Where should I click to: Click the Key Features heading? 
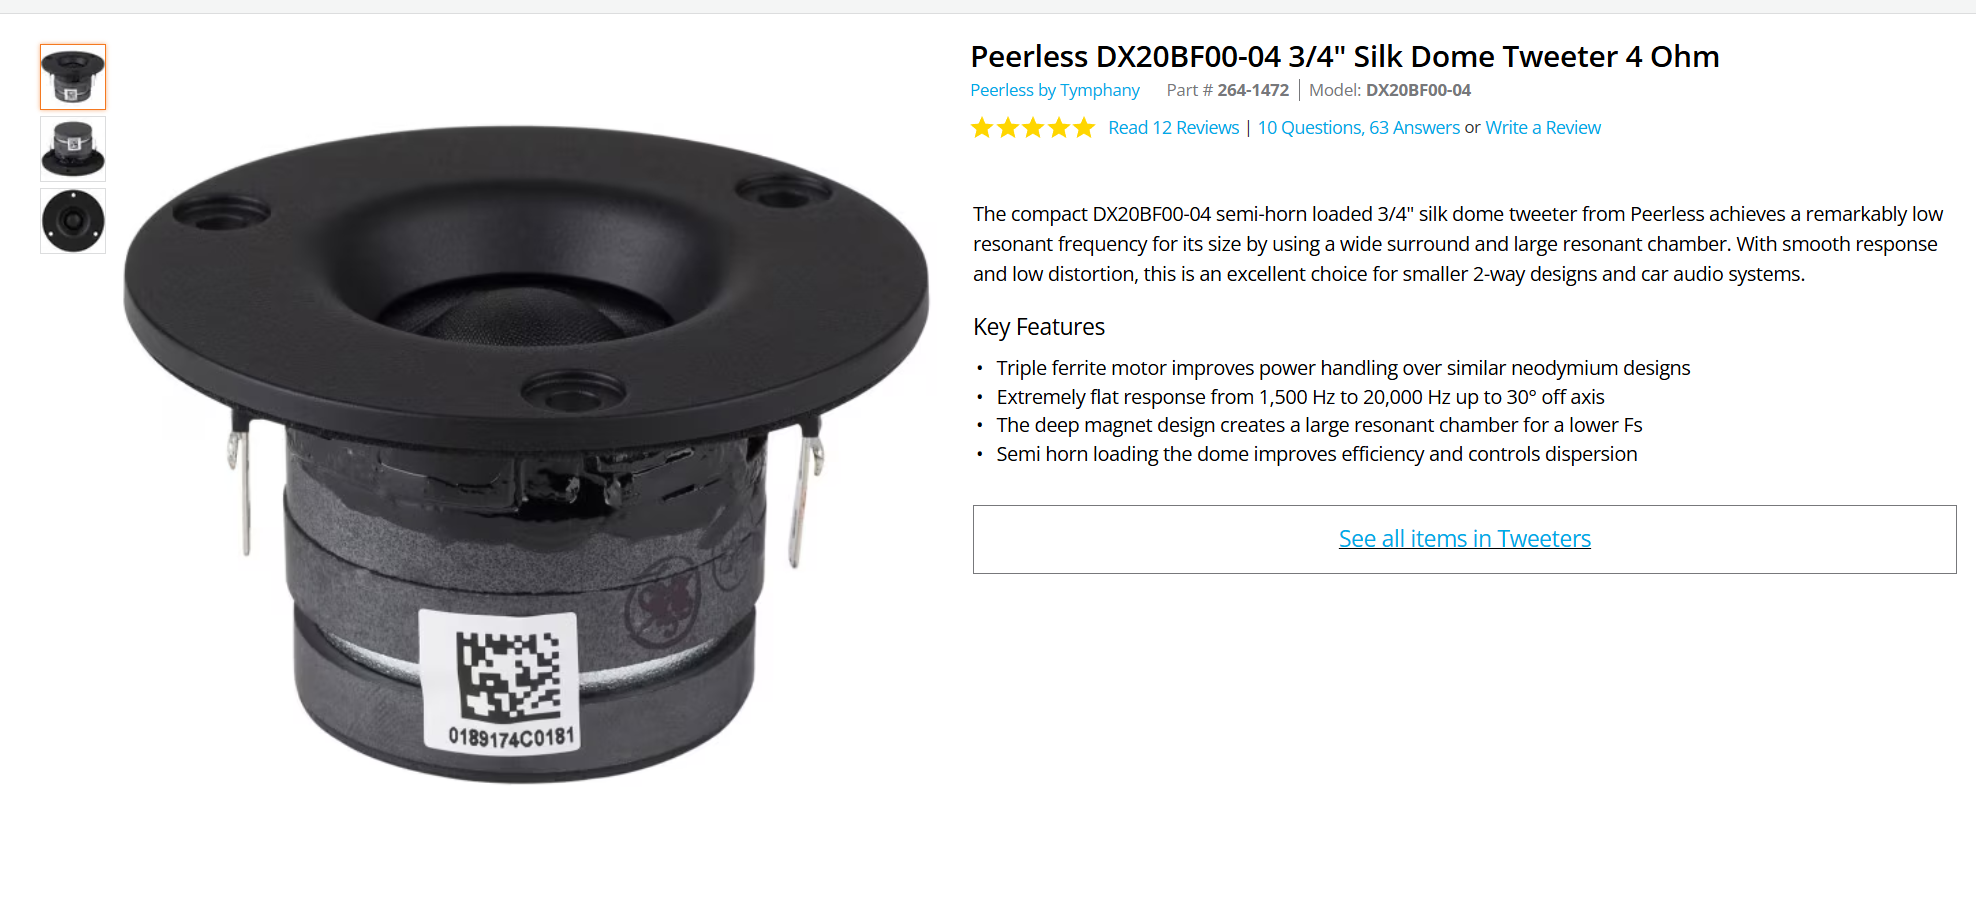coord(1039,327)
